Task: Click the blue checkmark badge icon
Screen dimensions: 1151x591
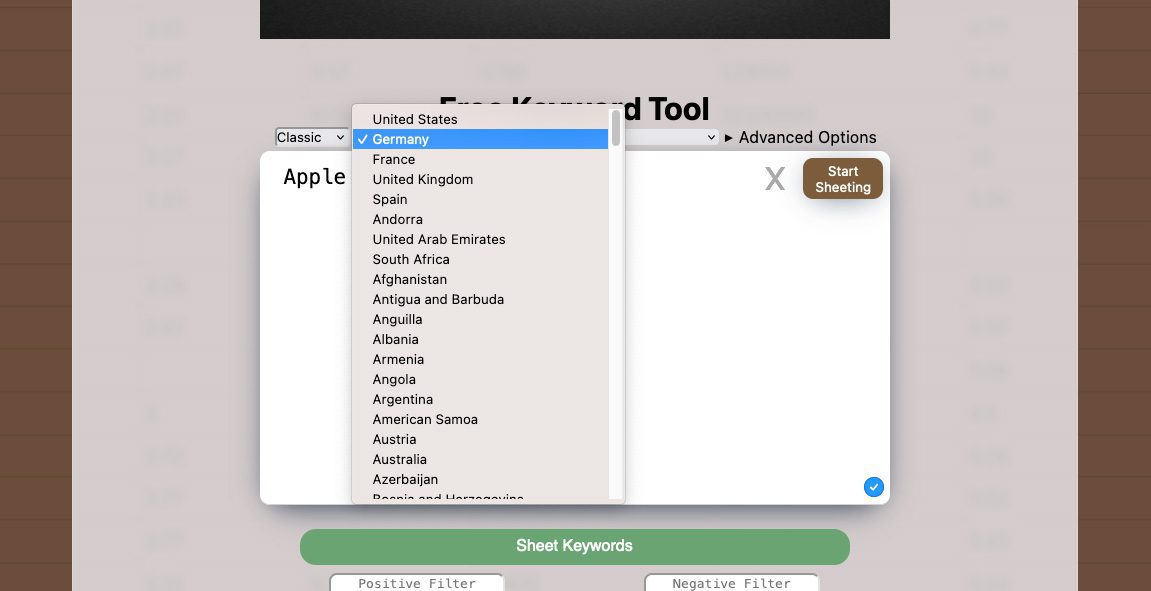Action: pyautogui.click(x=874, y=487)
